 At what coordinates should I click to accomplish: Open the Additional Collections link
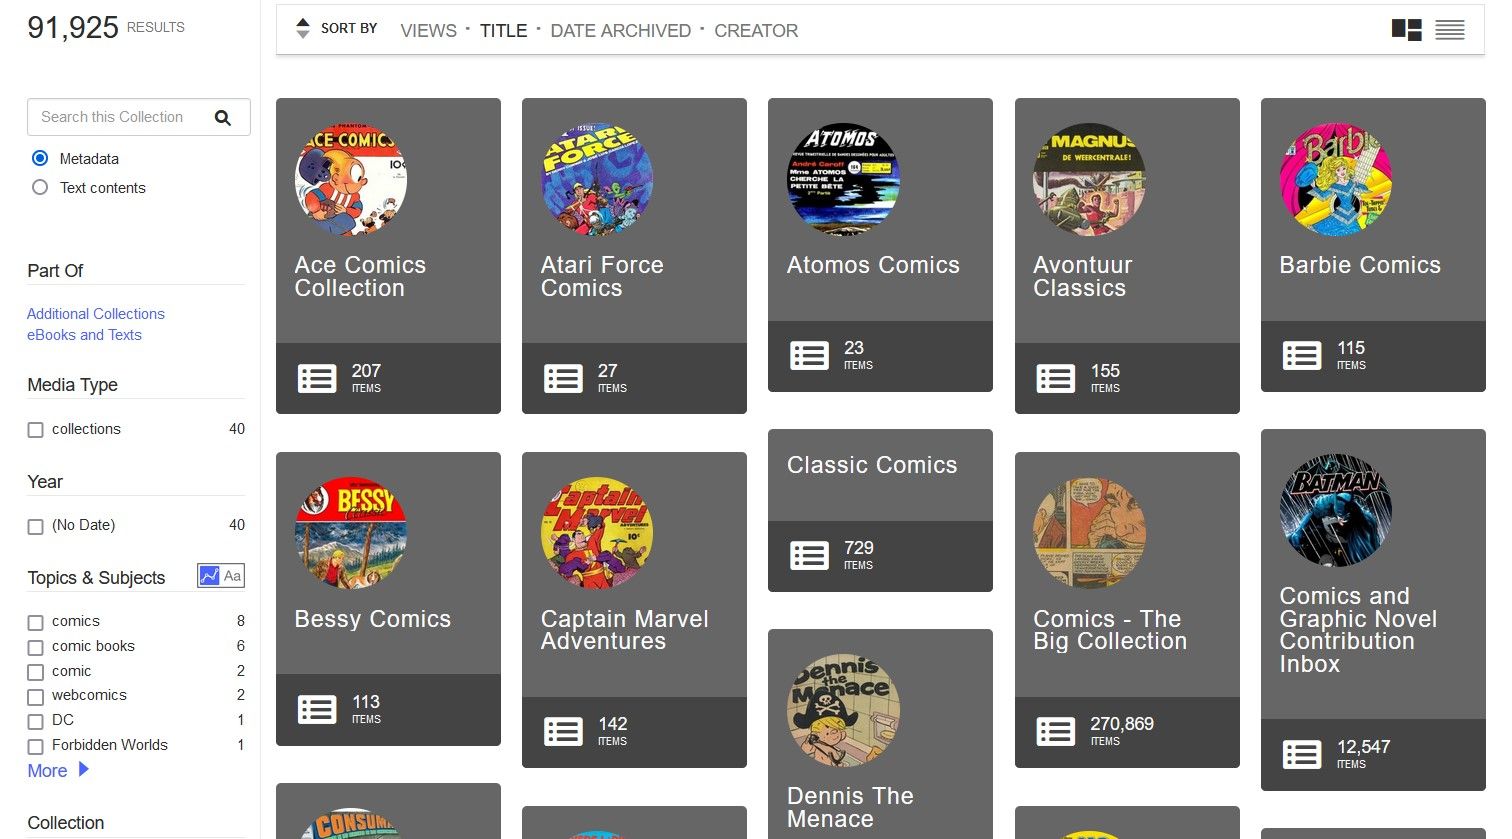[96, 313]
